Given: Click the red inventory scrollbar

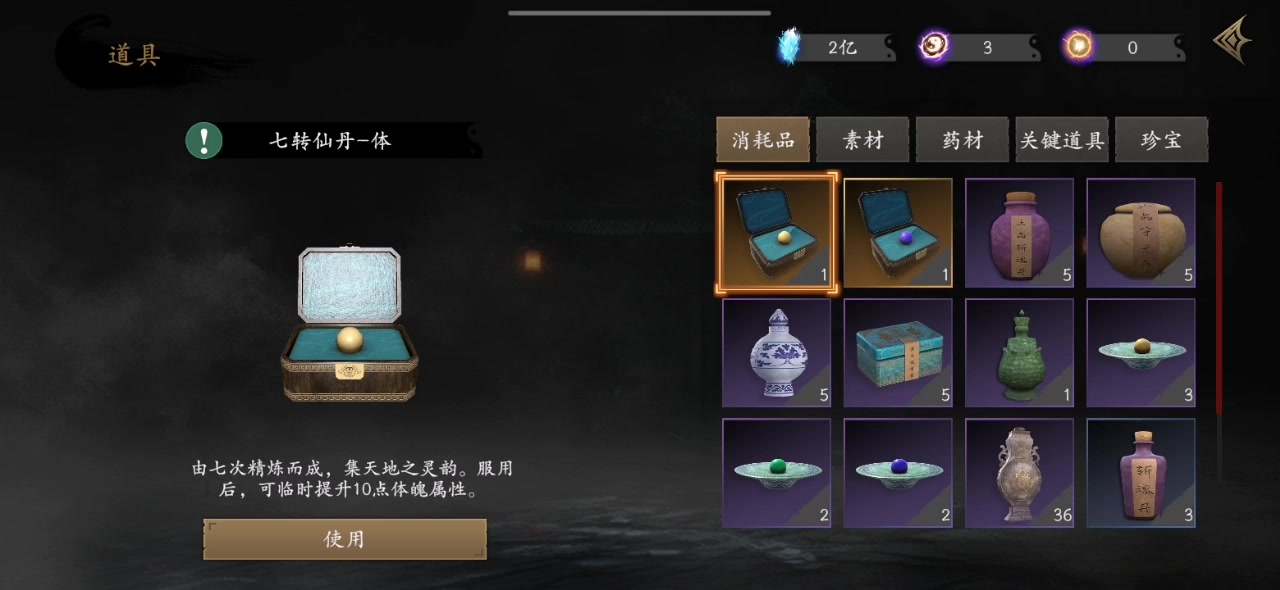Looking at the screenshot, I should (x=1218, y=298).
